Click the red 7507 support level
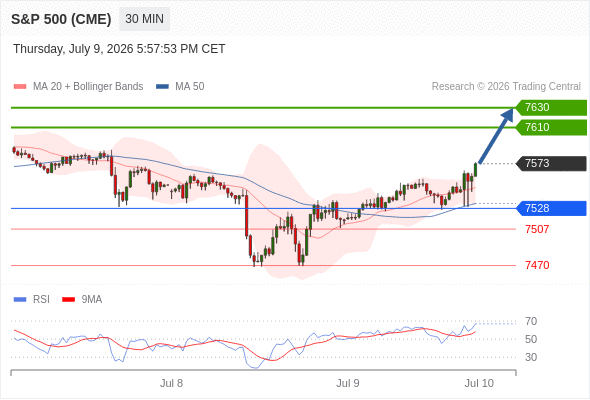590x400 pixels. pyautogui.click(x=537, y=229)
